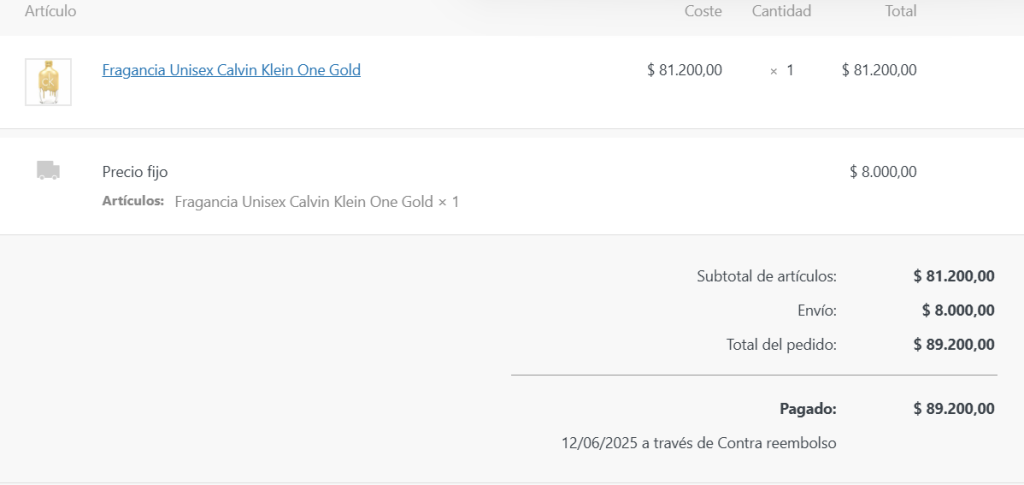The height and width of the screenshot is (485, 1024).
Task: Click the Total del pedido amount $ 89.200,00
Action: click(953, 344)
